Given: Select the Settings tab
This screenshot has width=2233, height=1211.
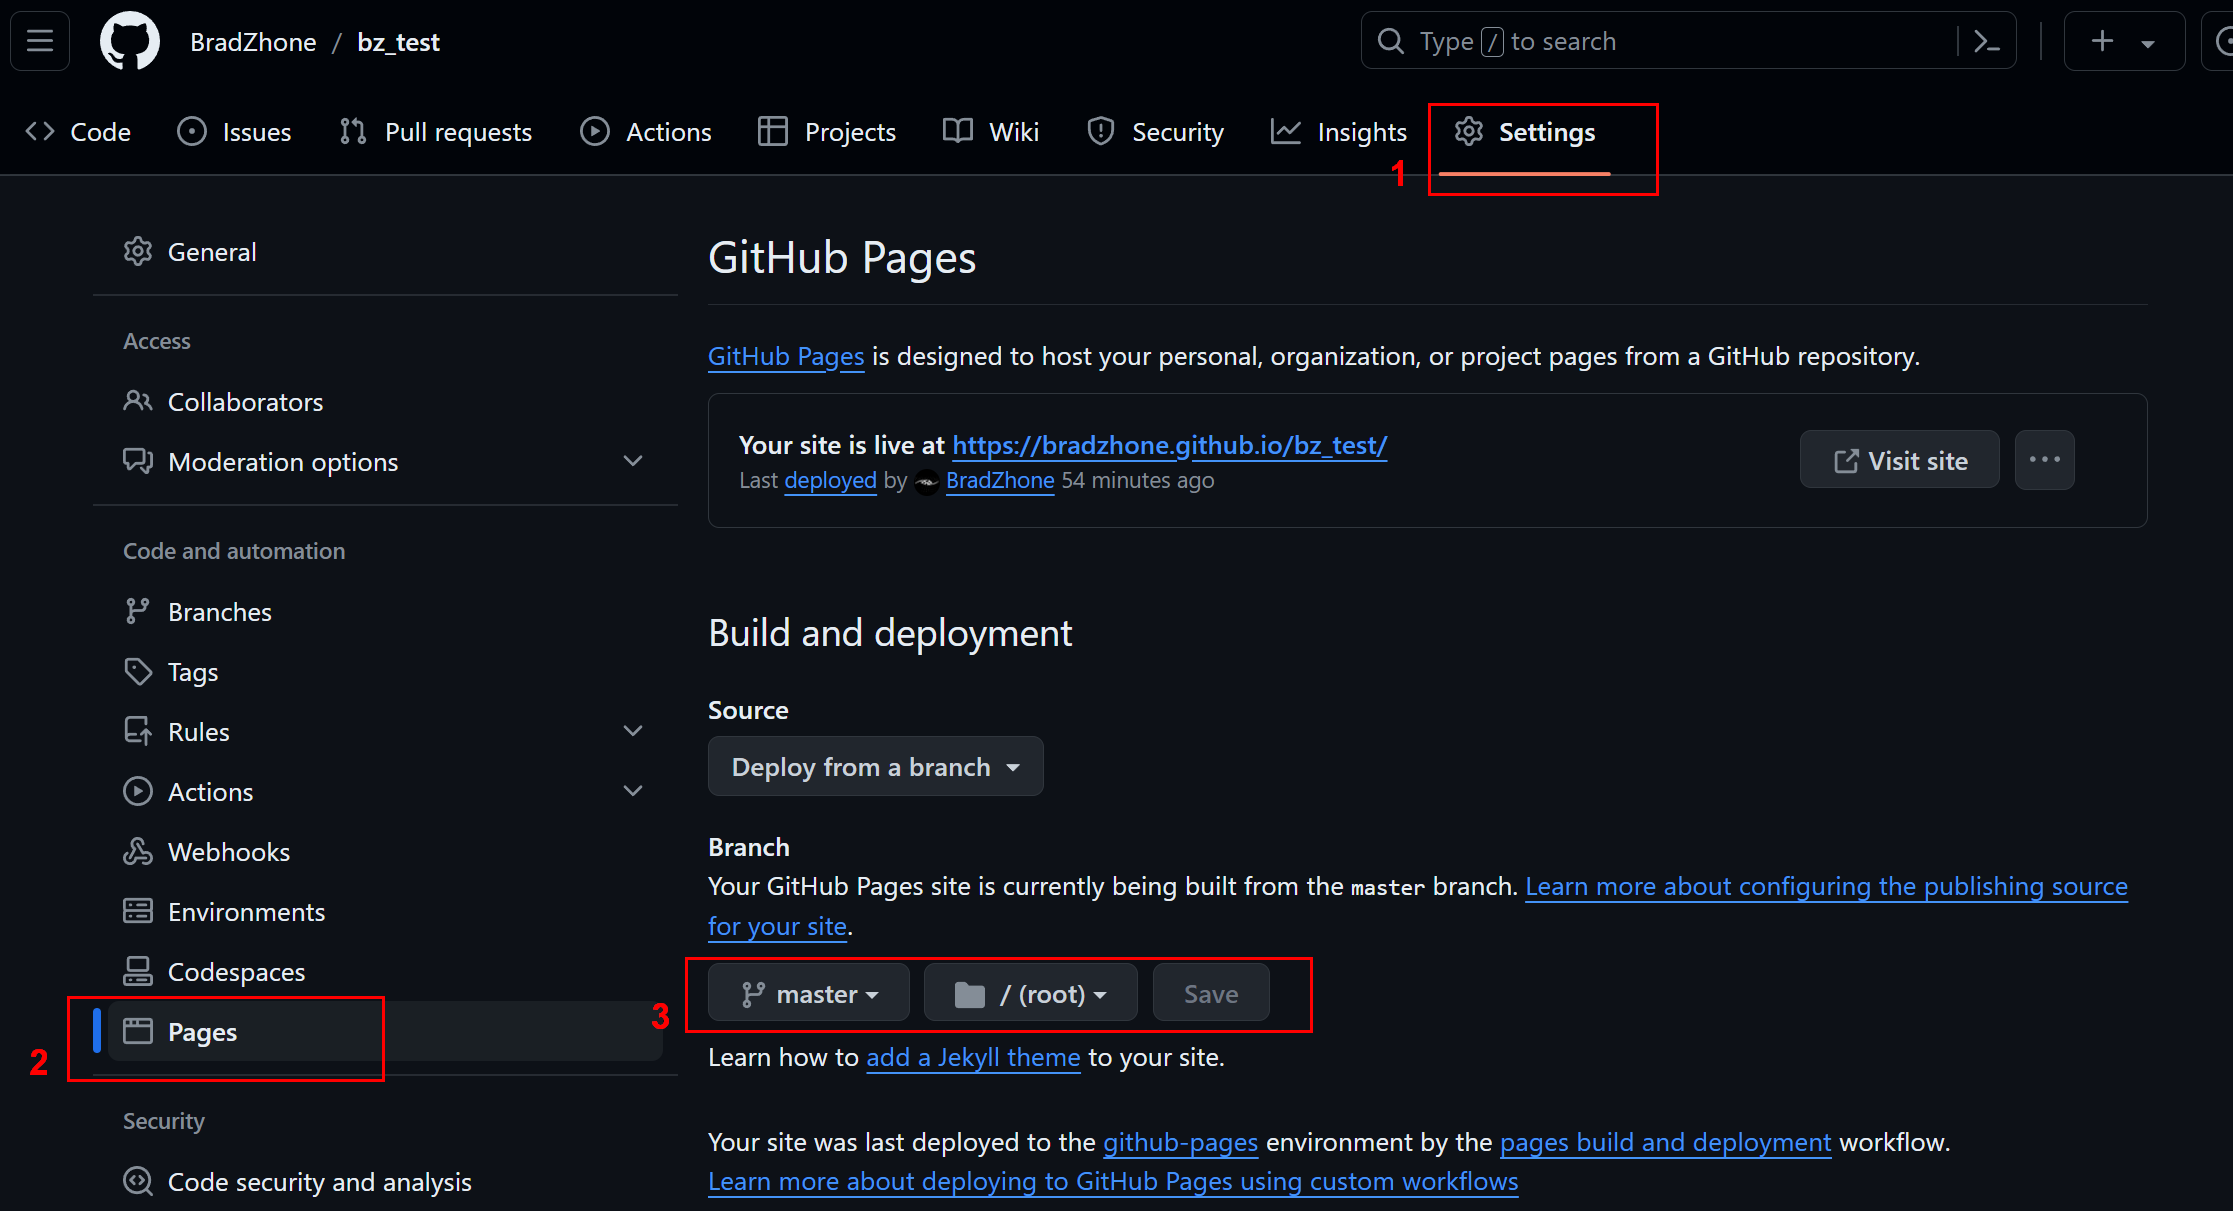Looking at the screenshot, I should pos(1525,132).
